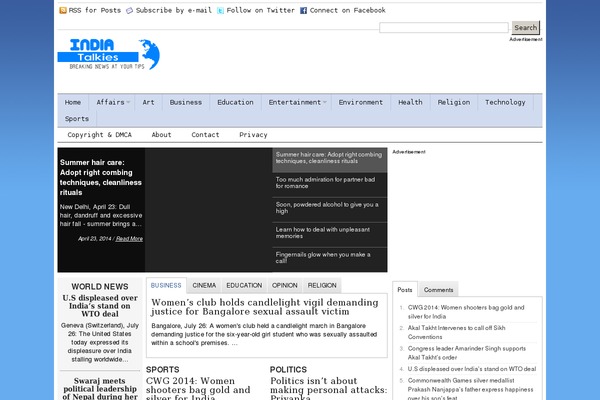The image size is (600, 400).
Task: Switch to the CINEMA tab
Action: coord(204,286)
